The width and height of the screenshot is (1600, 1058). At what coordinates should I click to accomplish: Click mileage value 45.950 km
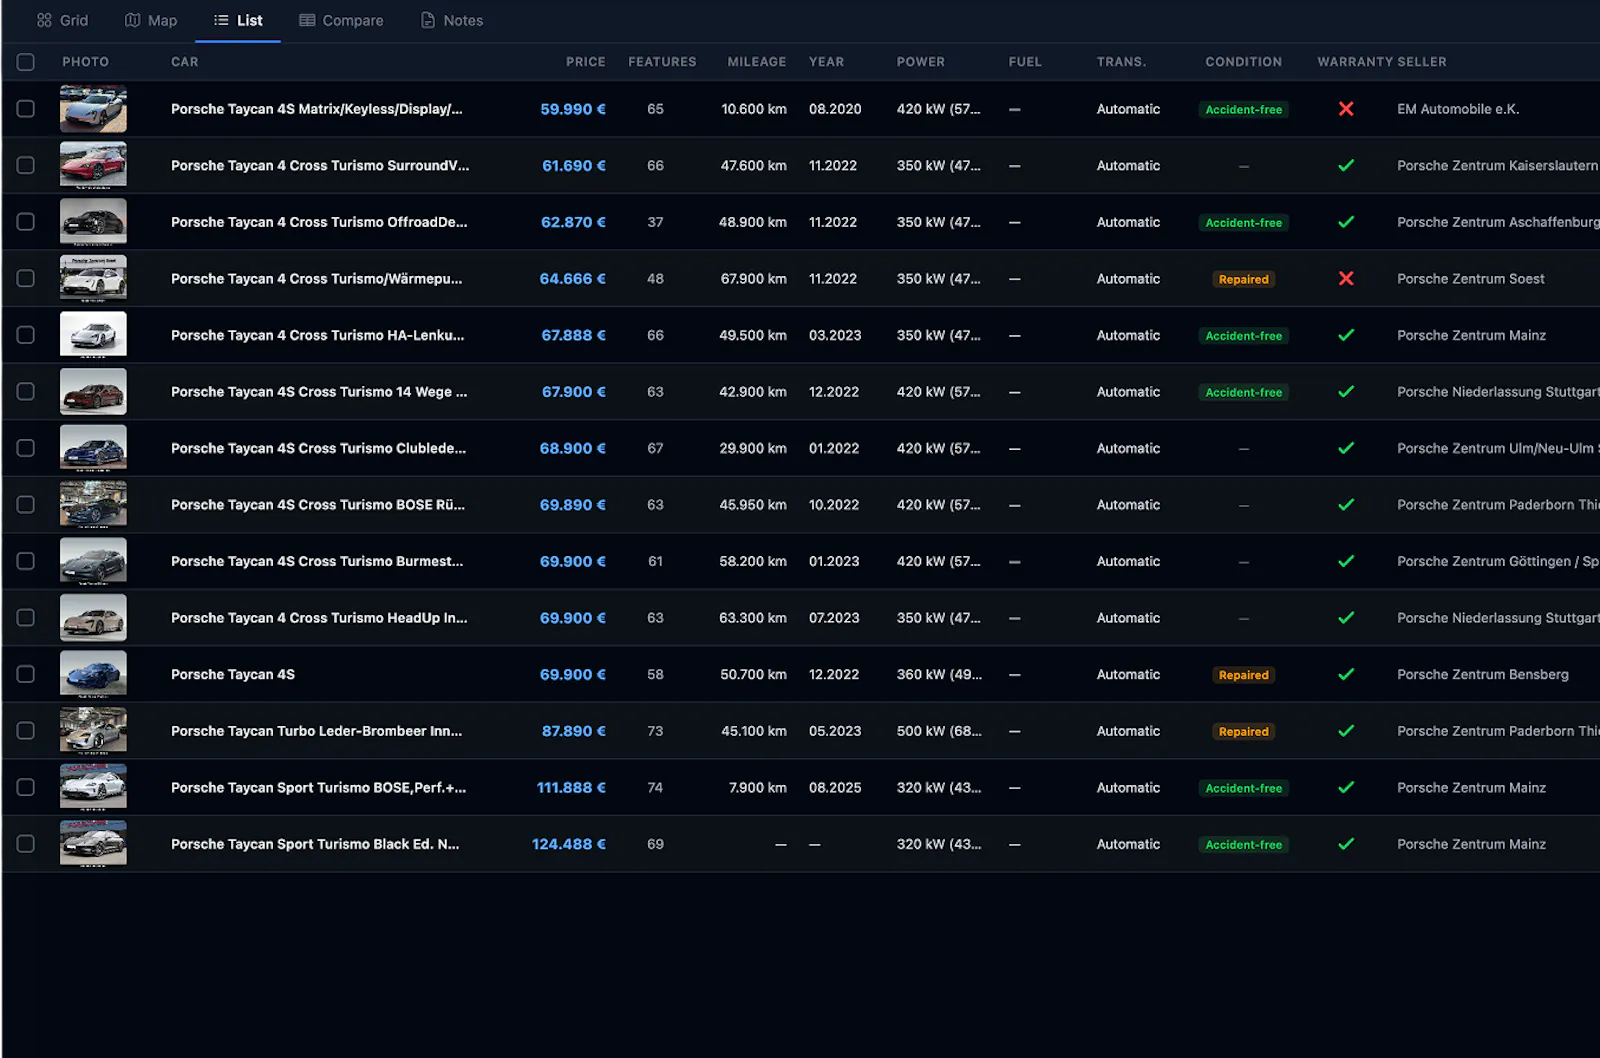[752, 505]
